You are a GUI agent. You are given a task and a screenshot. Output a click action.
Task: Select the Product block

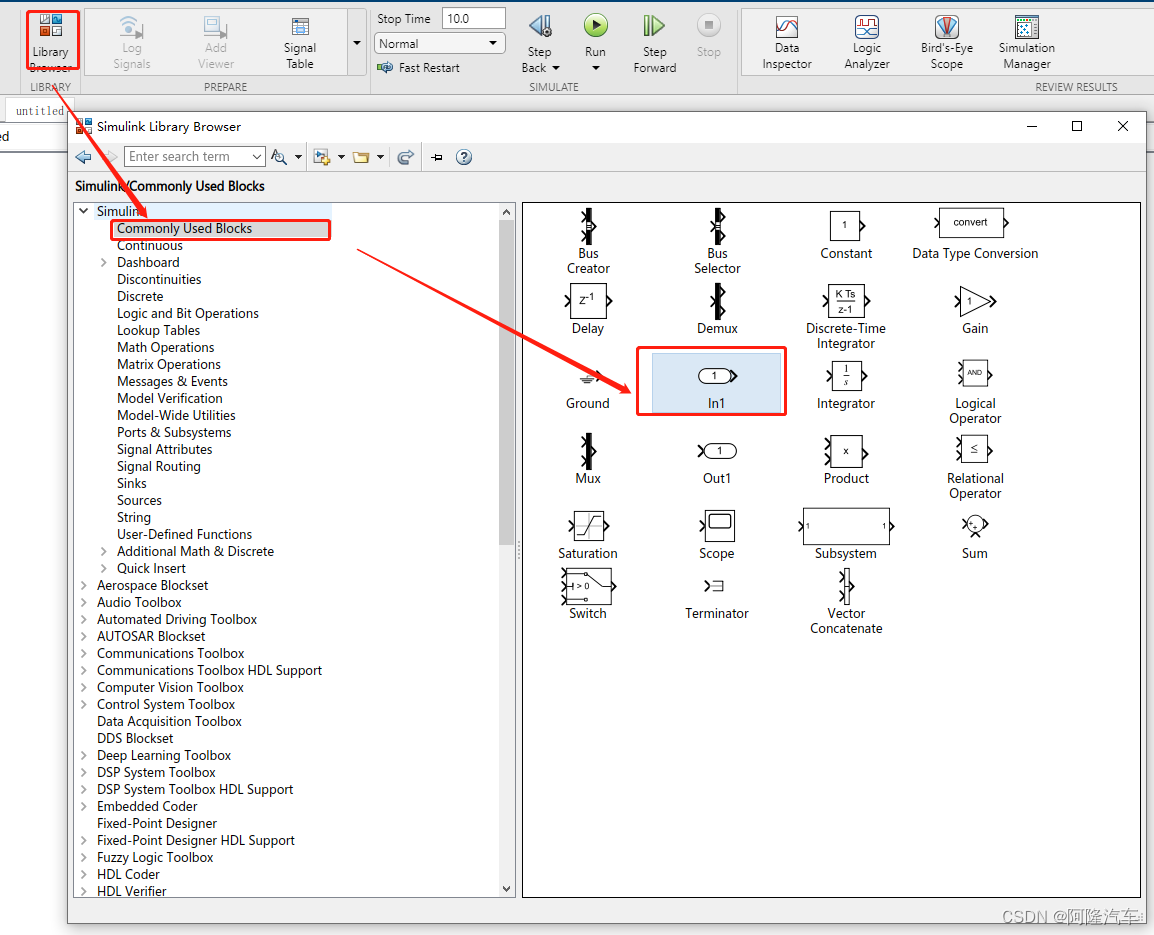846,460
